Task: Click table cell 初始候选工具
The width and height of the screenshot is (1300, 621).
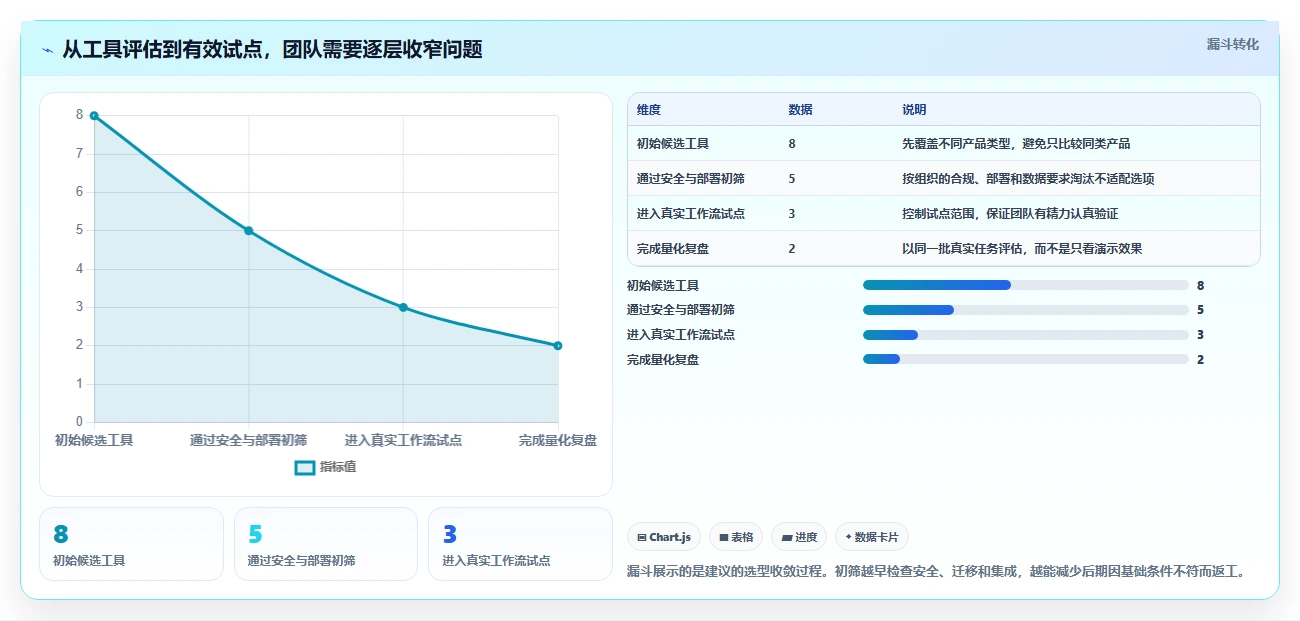Action: tap(673, 144)
